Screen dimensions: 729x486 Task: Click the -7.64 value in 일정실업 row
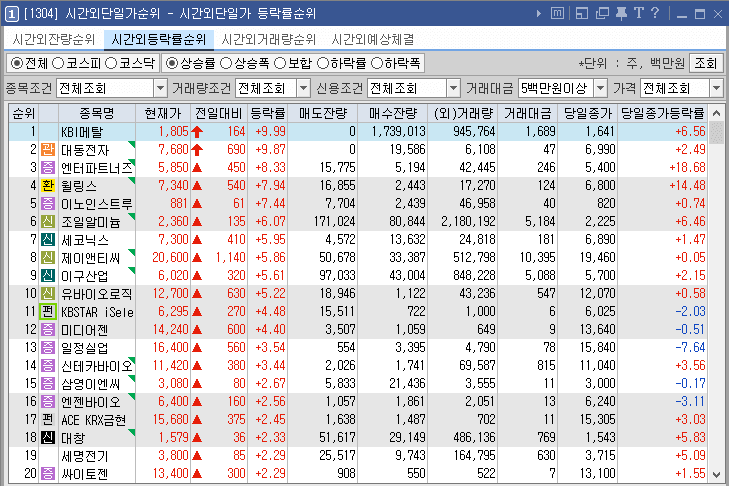point(690,348)
